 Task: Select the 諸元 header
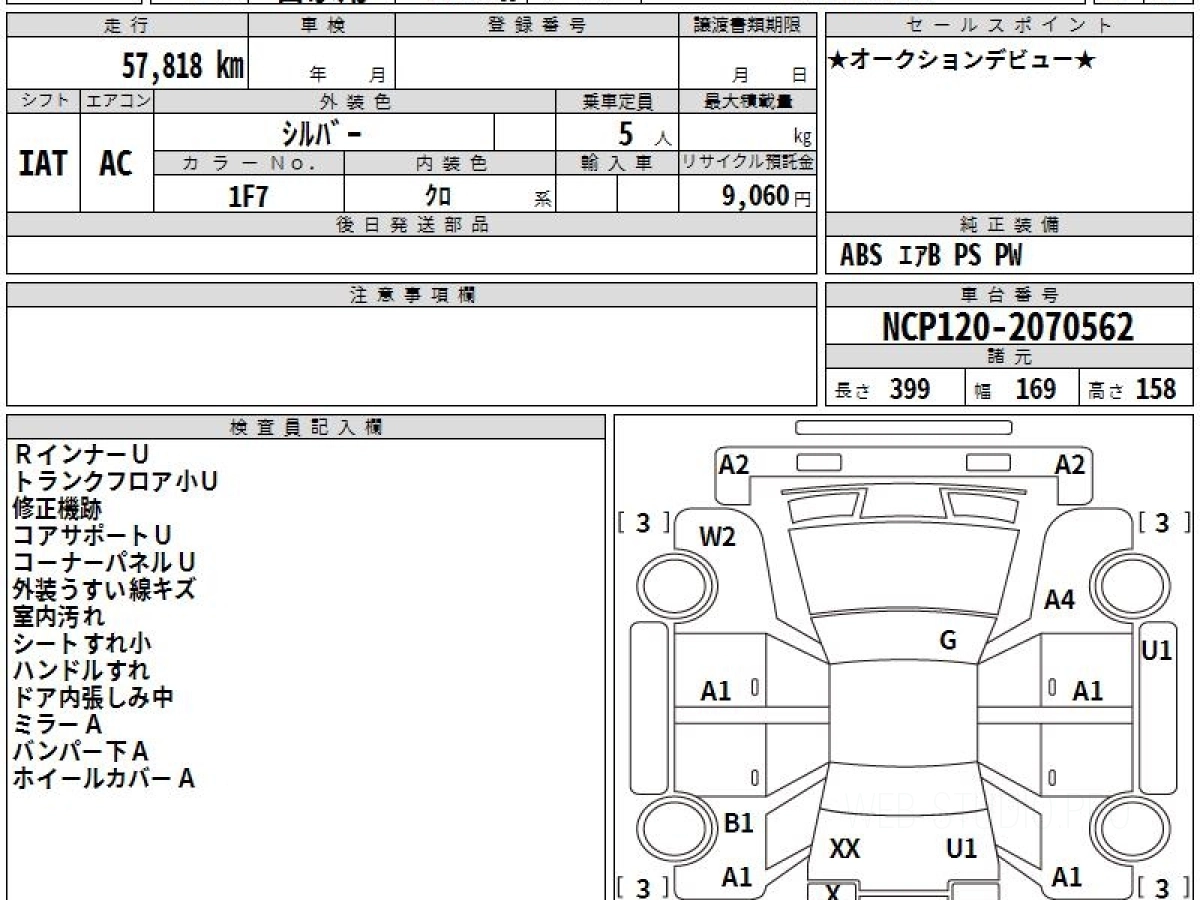pyautogui.click(x=1009, y=357)
